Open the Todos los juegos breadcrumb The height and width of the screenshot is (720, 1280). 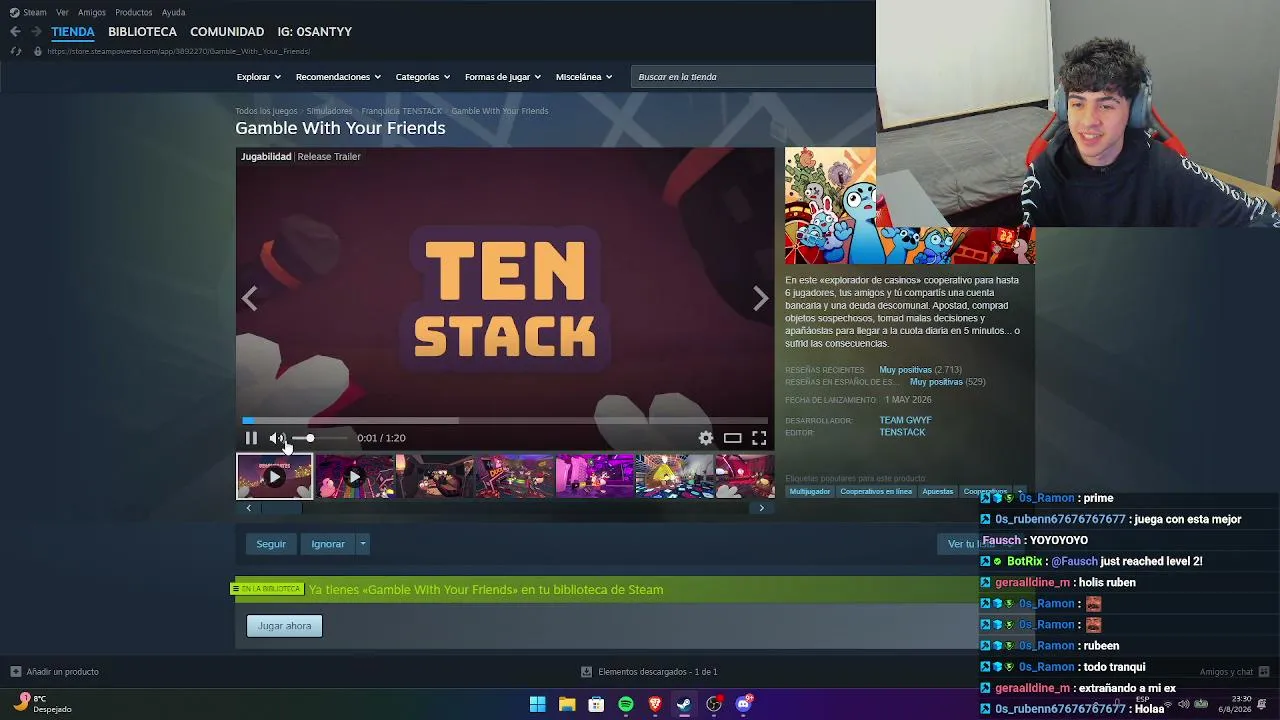point(266,111)
